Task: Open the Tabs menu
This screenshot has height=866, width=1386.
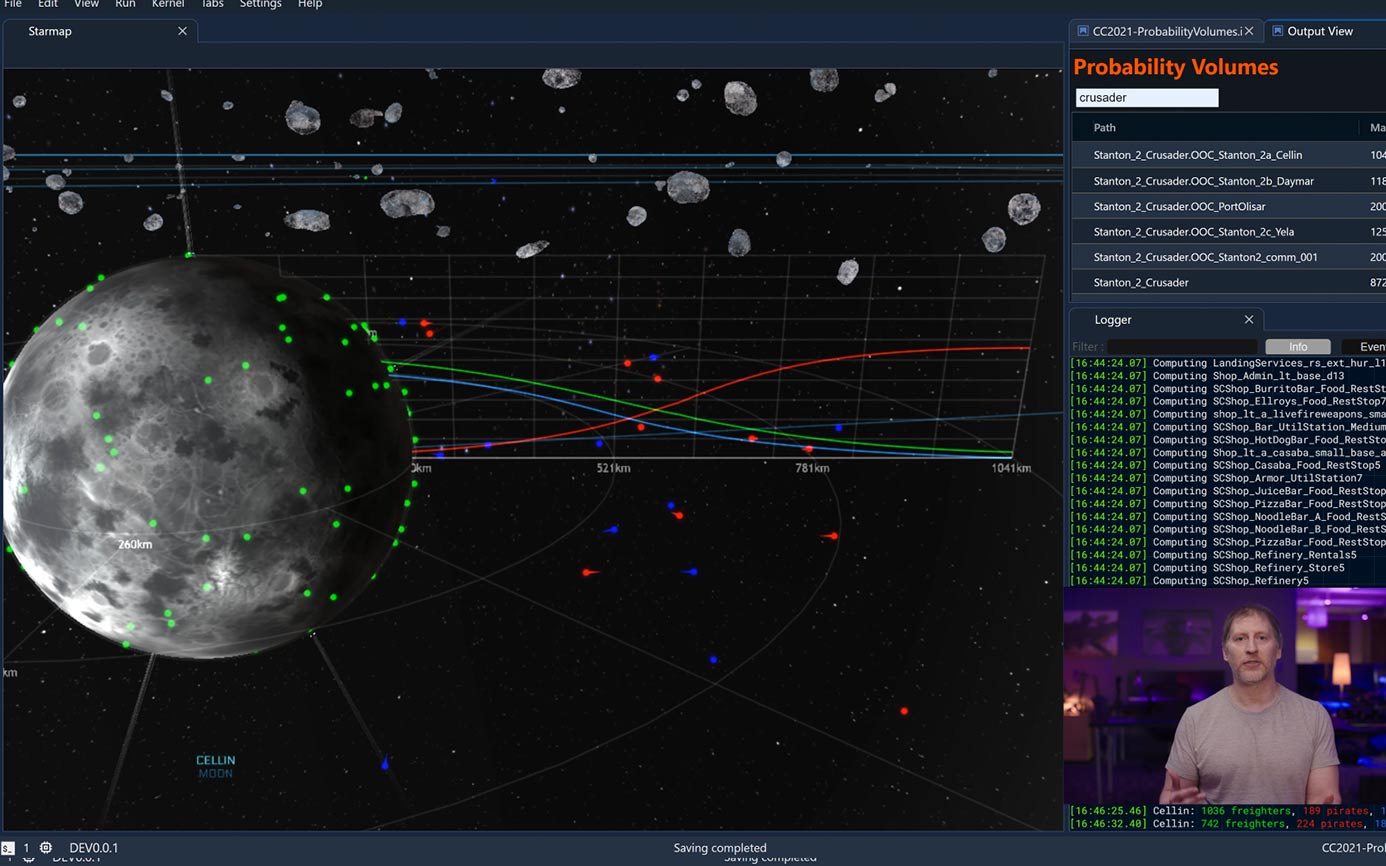Action: pos(212,4)
